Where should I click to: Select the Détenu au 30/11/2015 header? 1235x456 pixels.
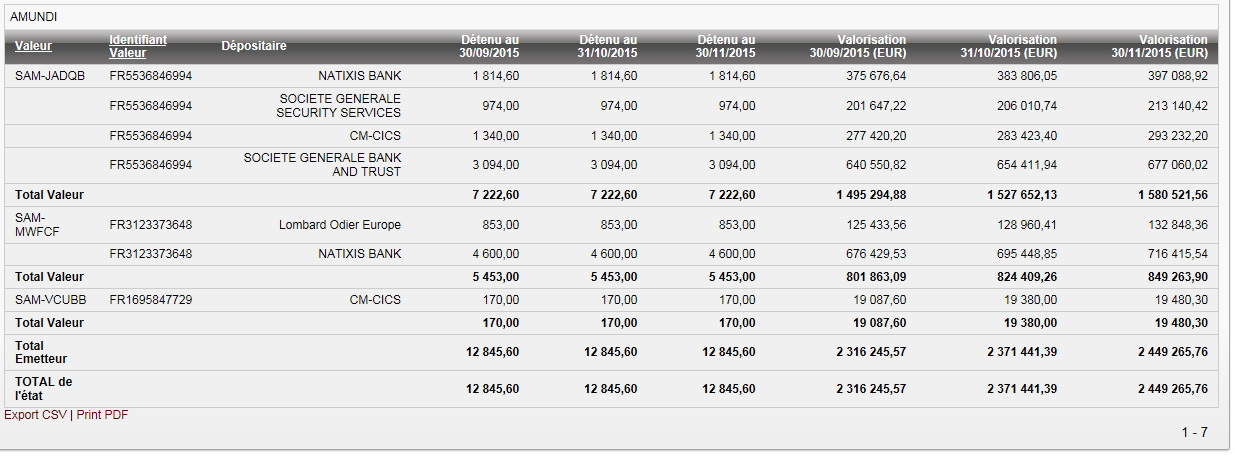coord(726,46)
